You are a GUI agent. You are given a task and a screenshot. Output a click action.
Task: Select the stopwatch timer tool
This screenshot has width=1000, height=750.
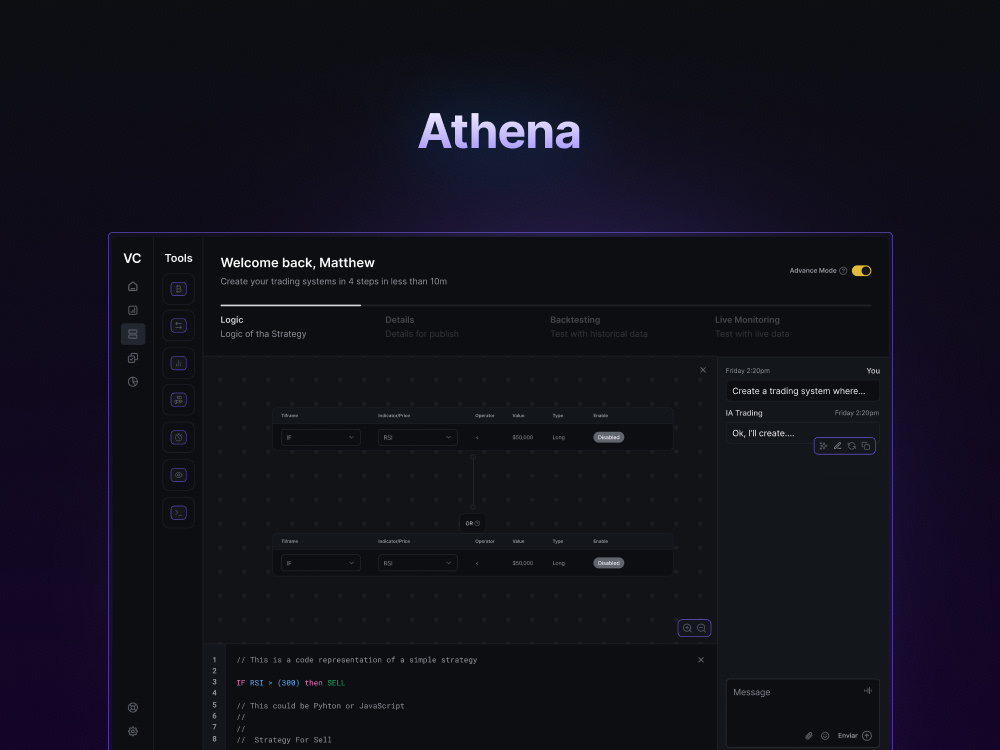tap(179, 438)
